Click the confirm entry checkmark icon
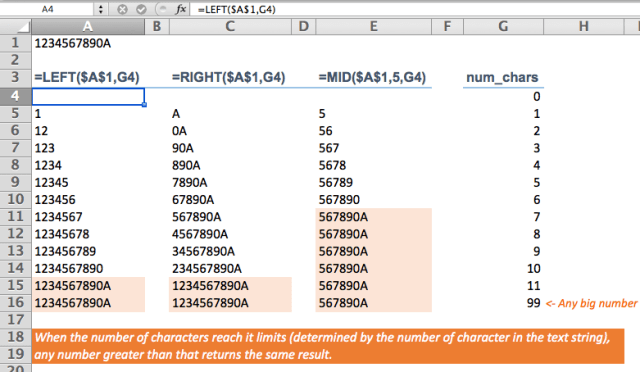 [x=141, y=9]
